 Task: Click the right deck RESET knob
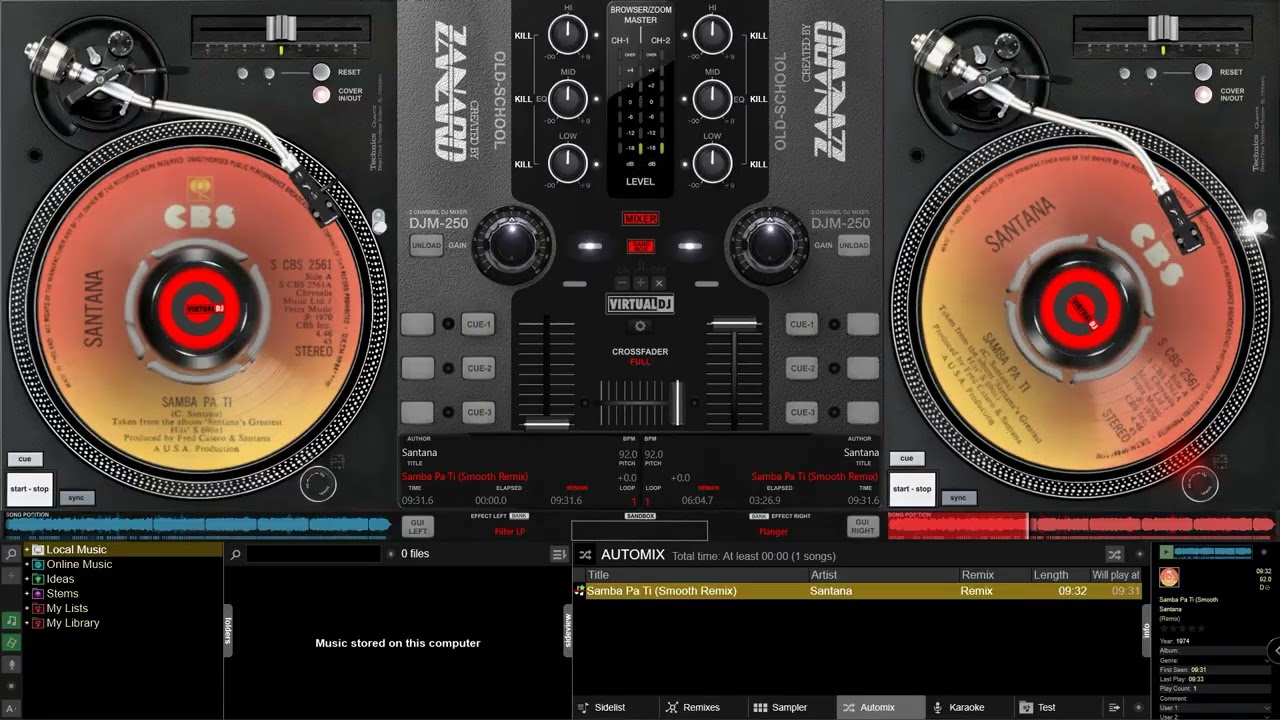[1204, 72]
